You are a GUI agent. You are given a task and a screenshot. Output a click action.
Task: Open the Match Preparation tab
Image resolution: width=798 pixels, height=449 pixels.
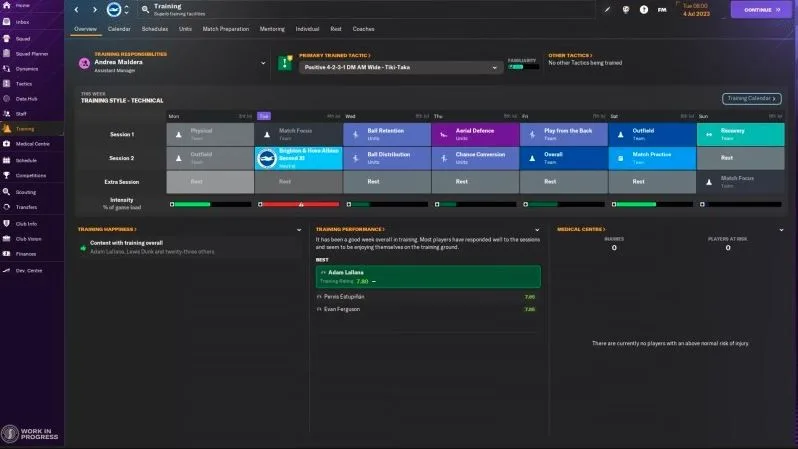click(x=225, y=29)
